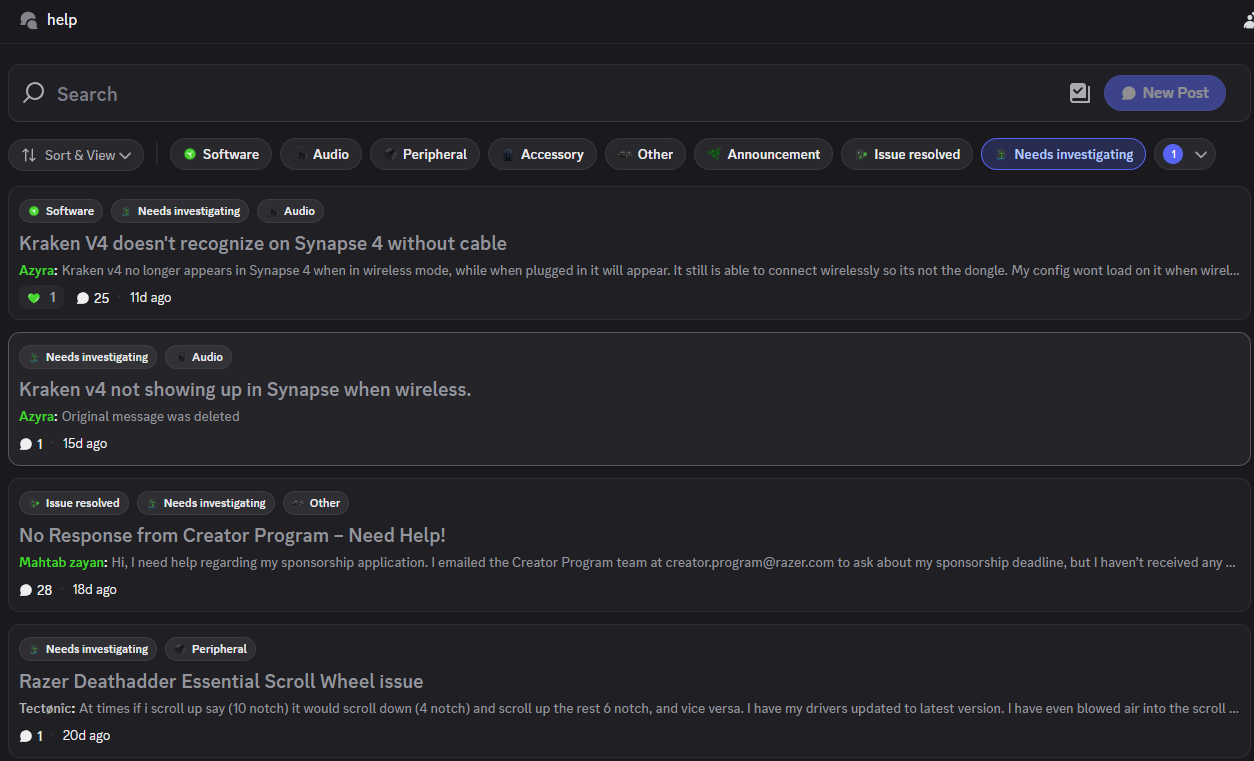Screen dimensions: 1254x761
Task: Click Needs investigating tag on Deathadder post
Action: (x=88, y=649)
